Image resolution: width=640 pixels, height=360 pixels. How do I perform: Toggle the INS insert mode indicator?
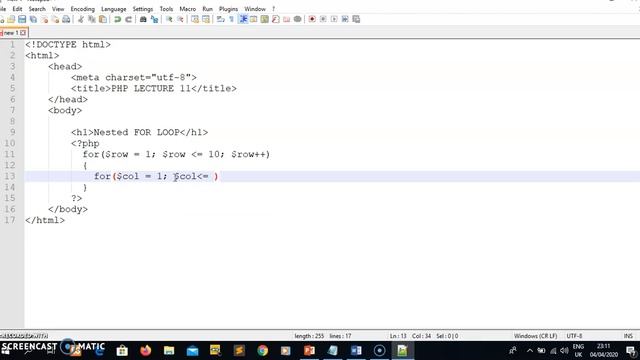[x=628, y=336]
